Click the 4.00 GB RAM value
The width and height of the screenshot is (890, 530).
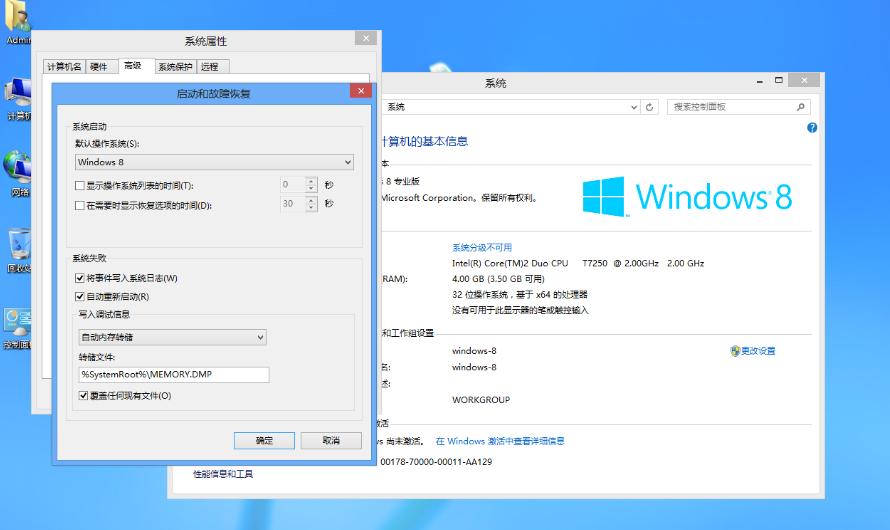tap(498, 279)
